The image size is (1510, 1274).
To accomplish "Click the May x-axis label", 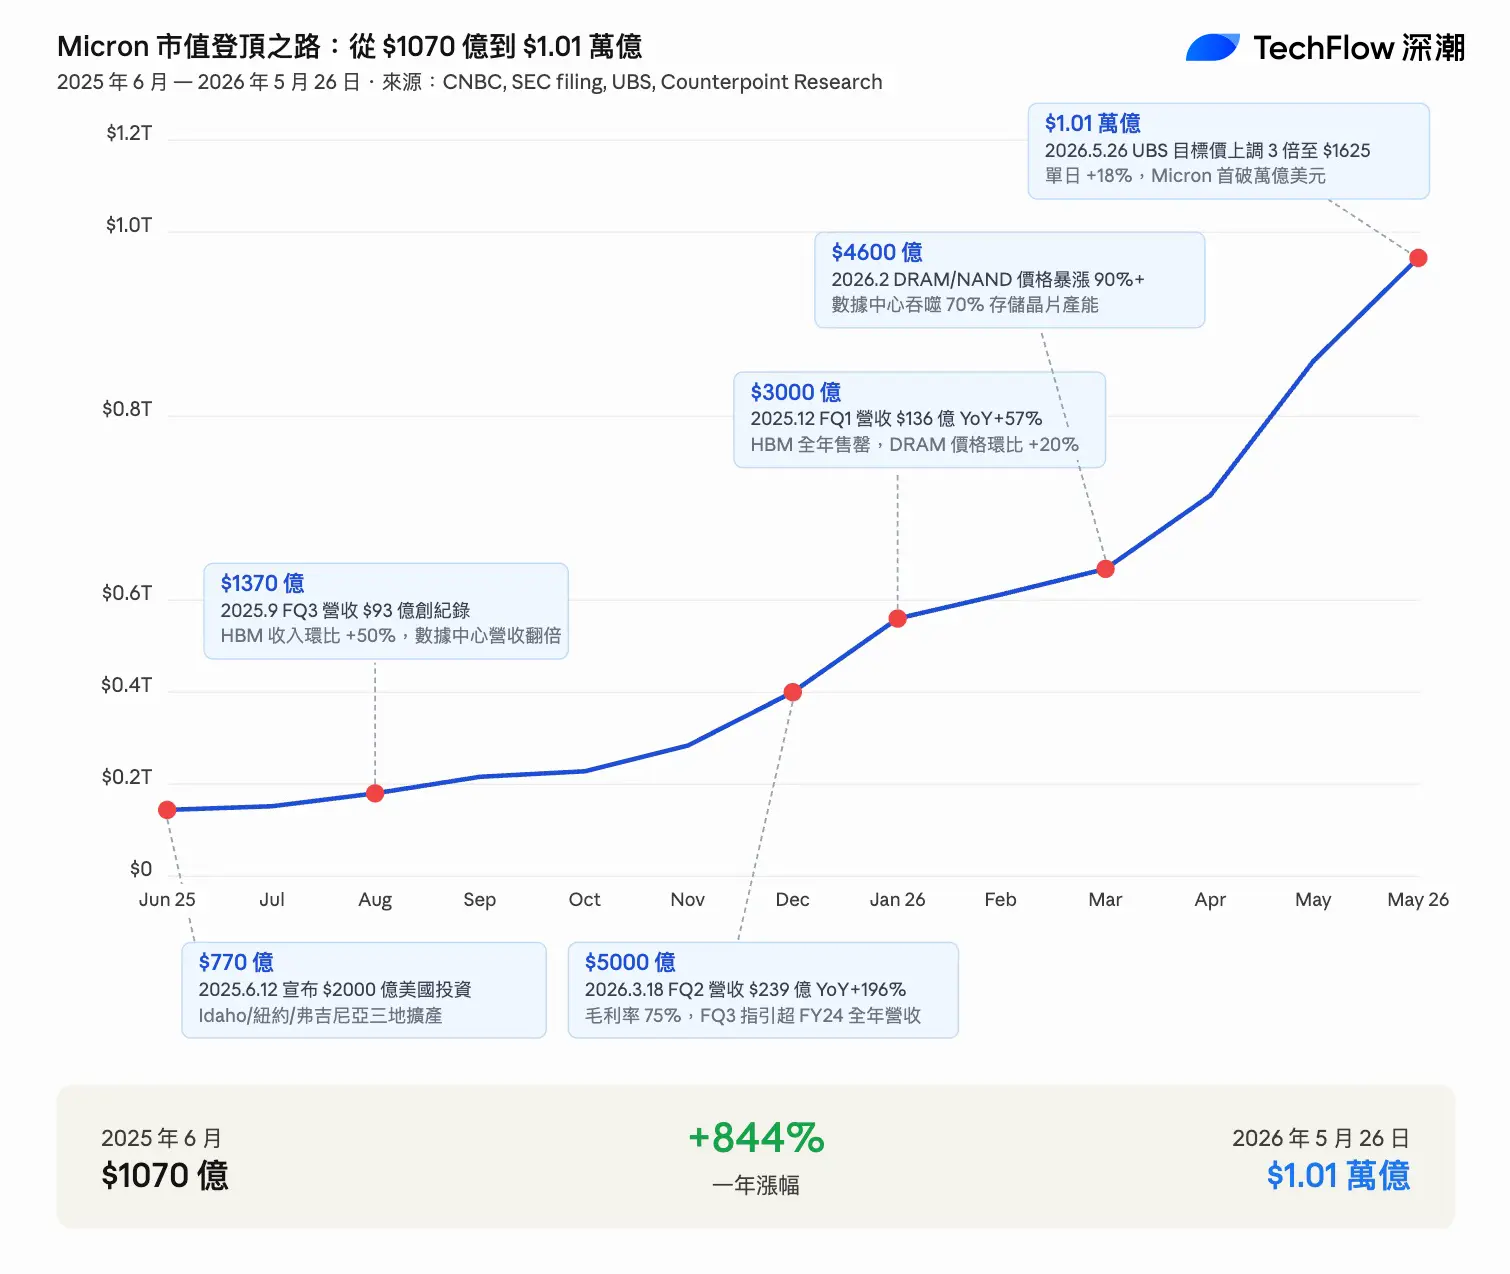I will point(1313,900).
